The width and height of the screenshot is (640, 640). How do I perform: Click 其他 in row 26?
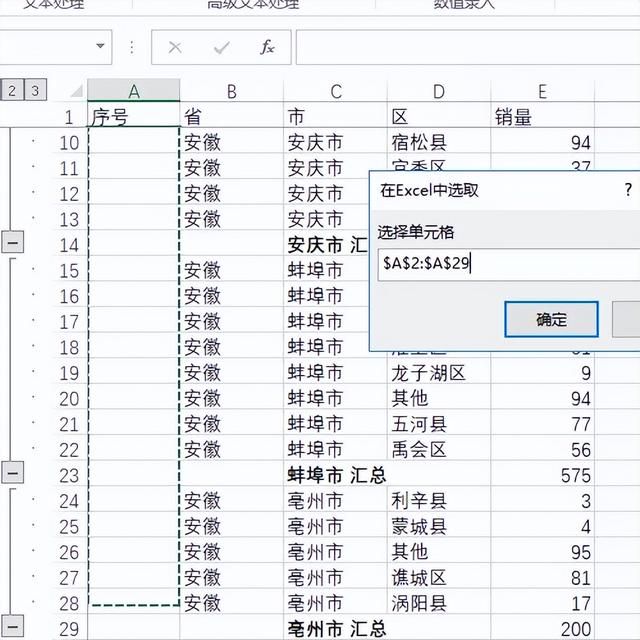(439, 552)
